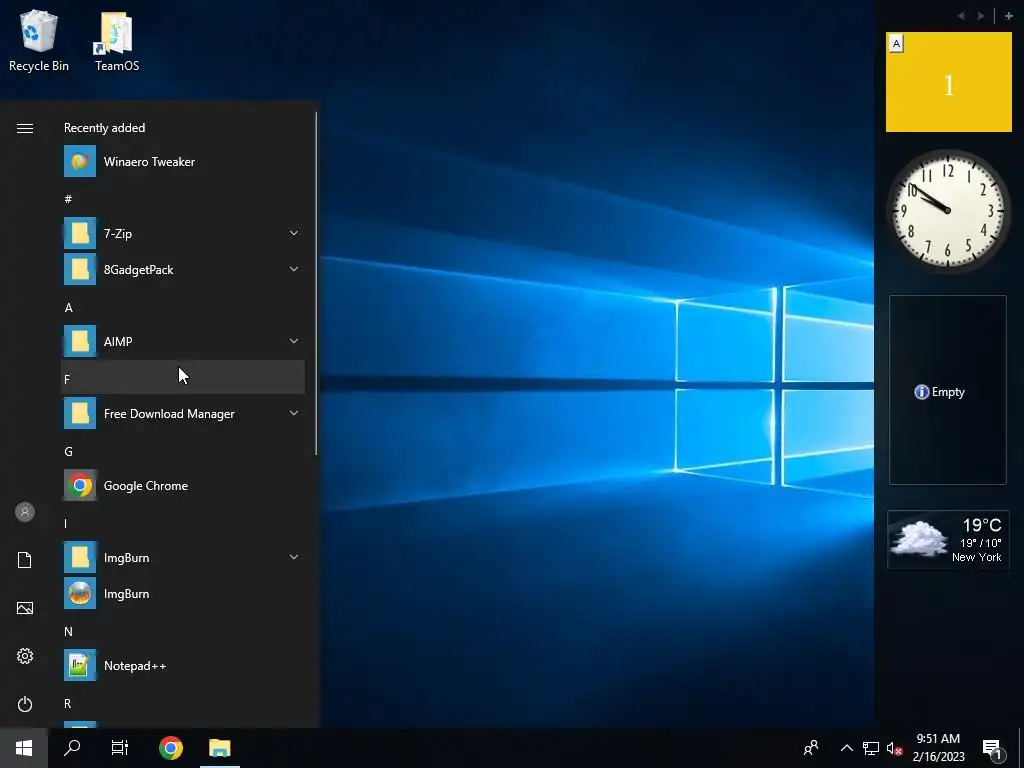Viewport: 1024px width, 768px height.
Task: Click the yellow sticky note gadget
Action: coord(949,82)
